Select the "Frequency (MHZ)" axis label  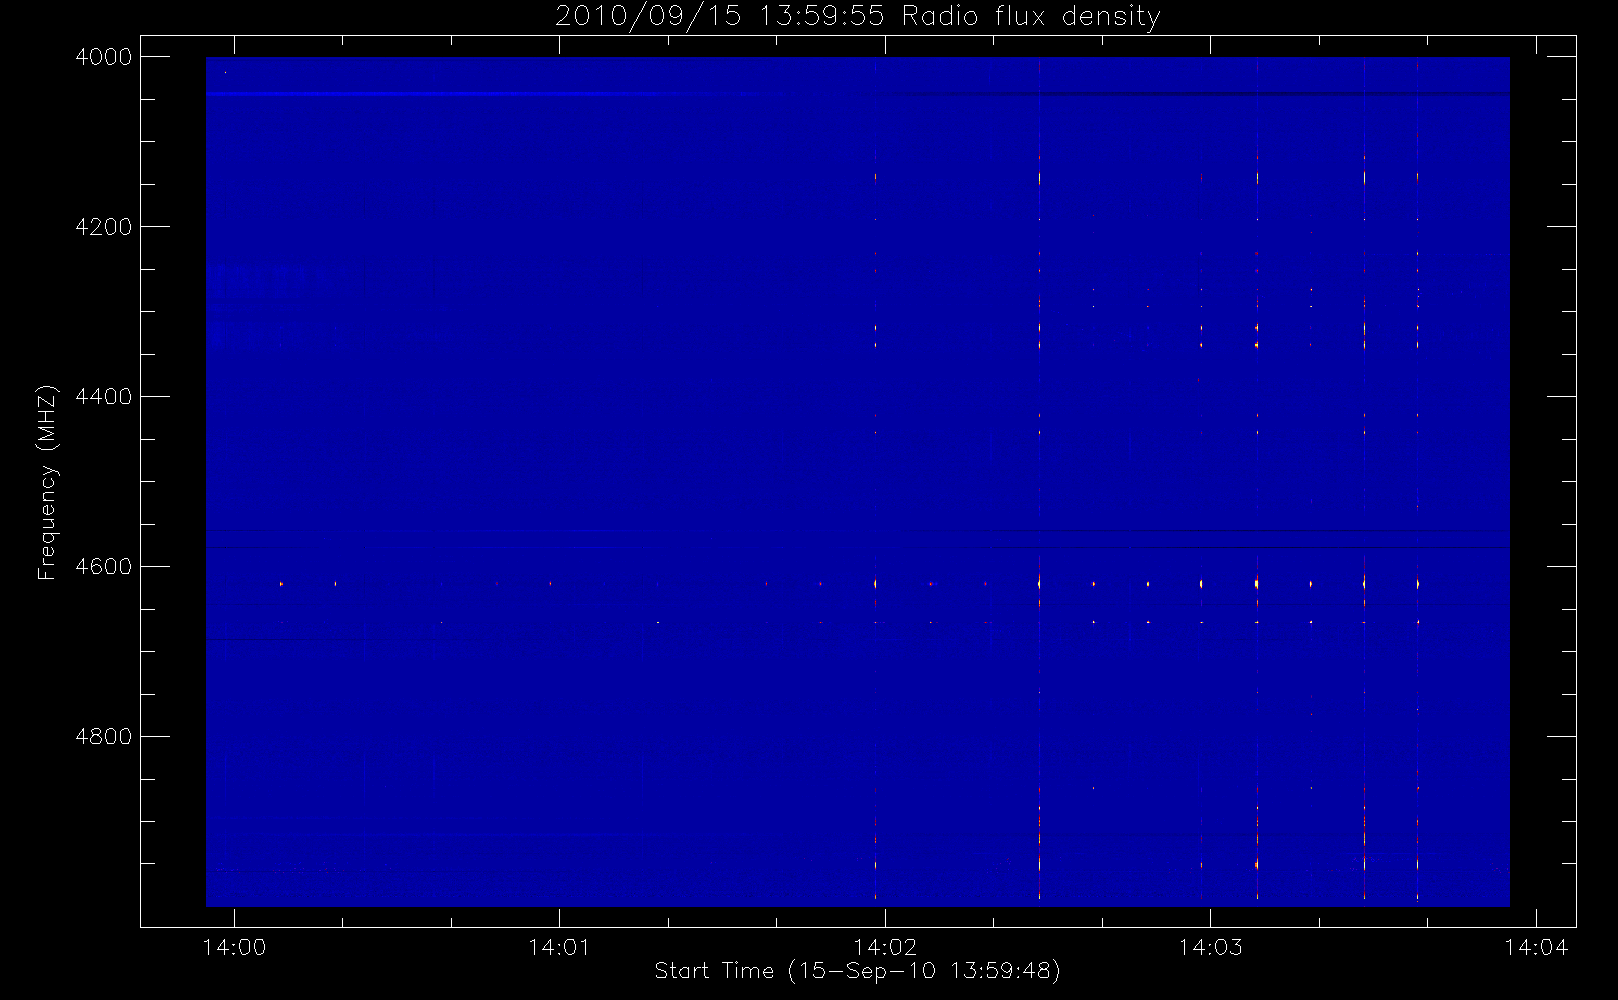[x=47, y=482]
